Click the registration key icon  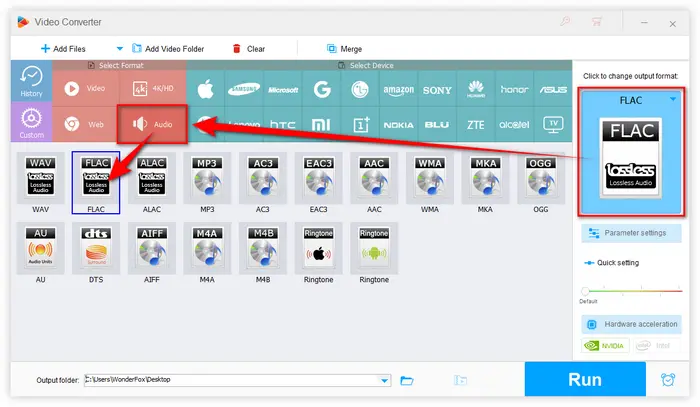point(565,21)
